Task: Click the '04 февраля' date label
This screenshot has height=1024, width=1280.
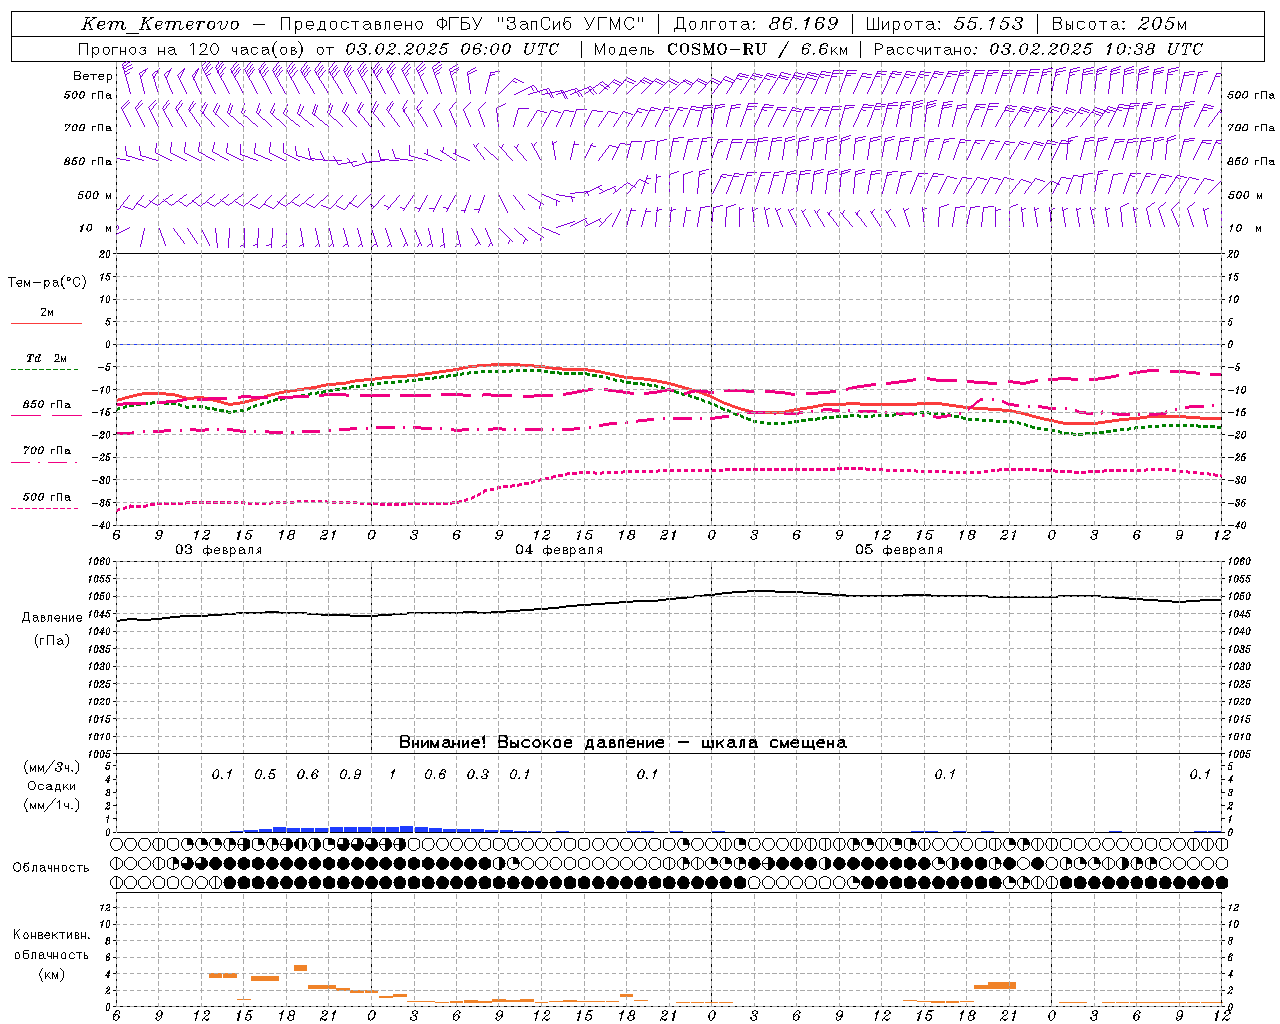Action: tap(559, 550)
